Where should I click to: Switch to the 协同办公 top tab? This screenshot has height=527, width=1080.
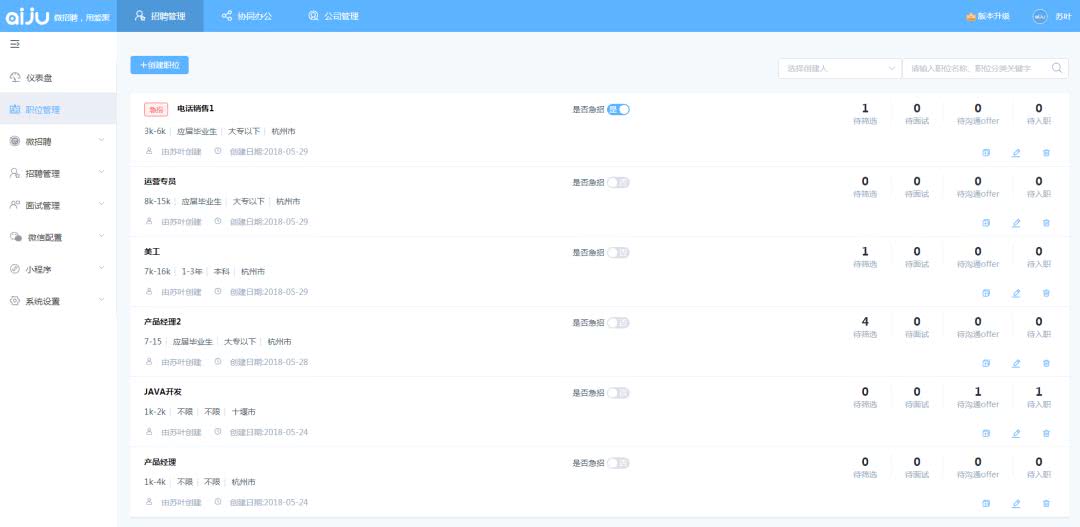pyautogui.click(x=247, y=16)
